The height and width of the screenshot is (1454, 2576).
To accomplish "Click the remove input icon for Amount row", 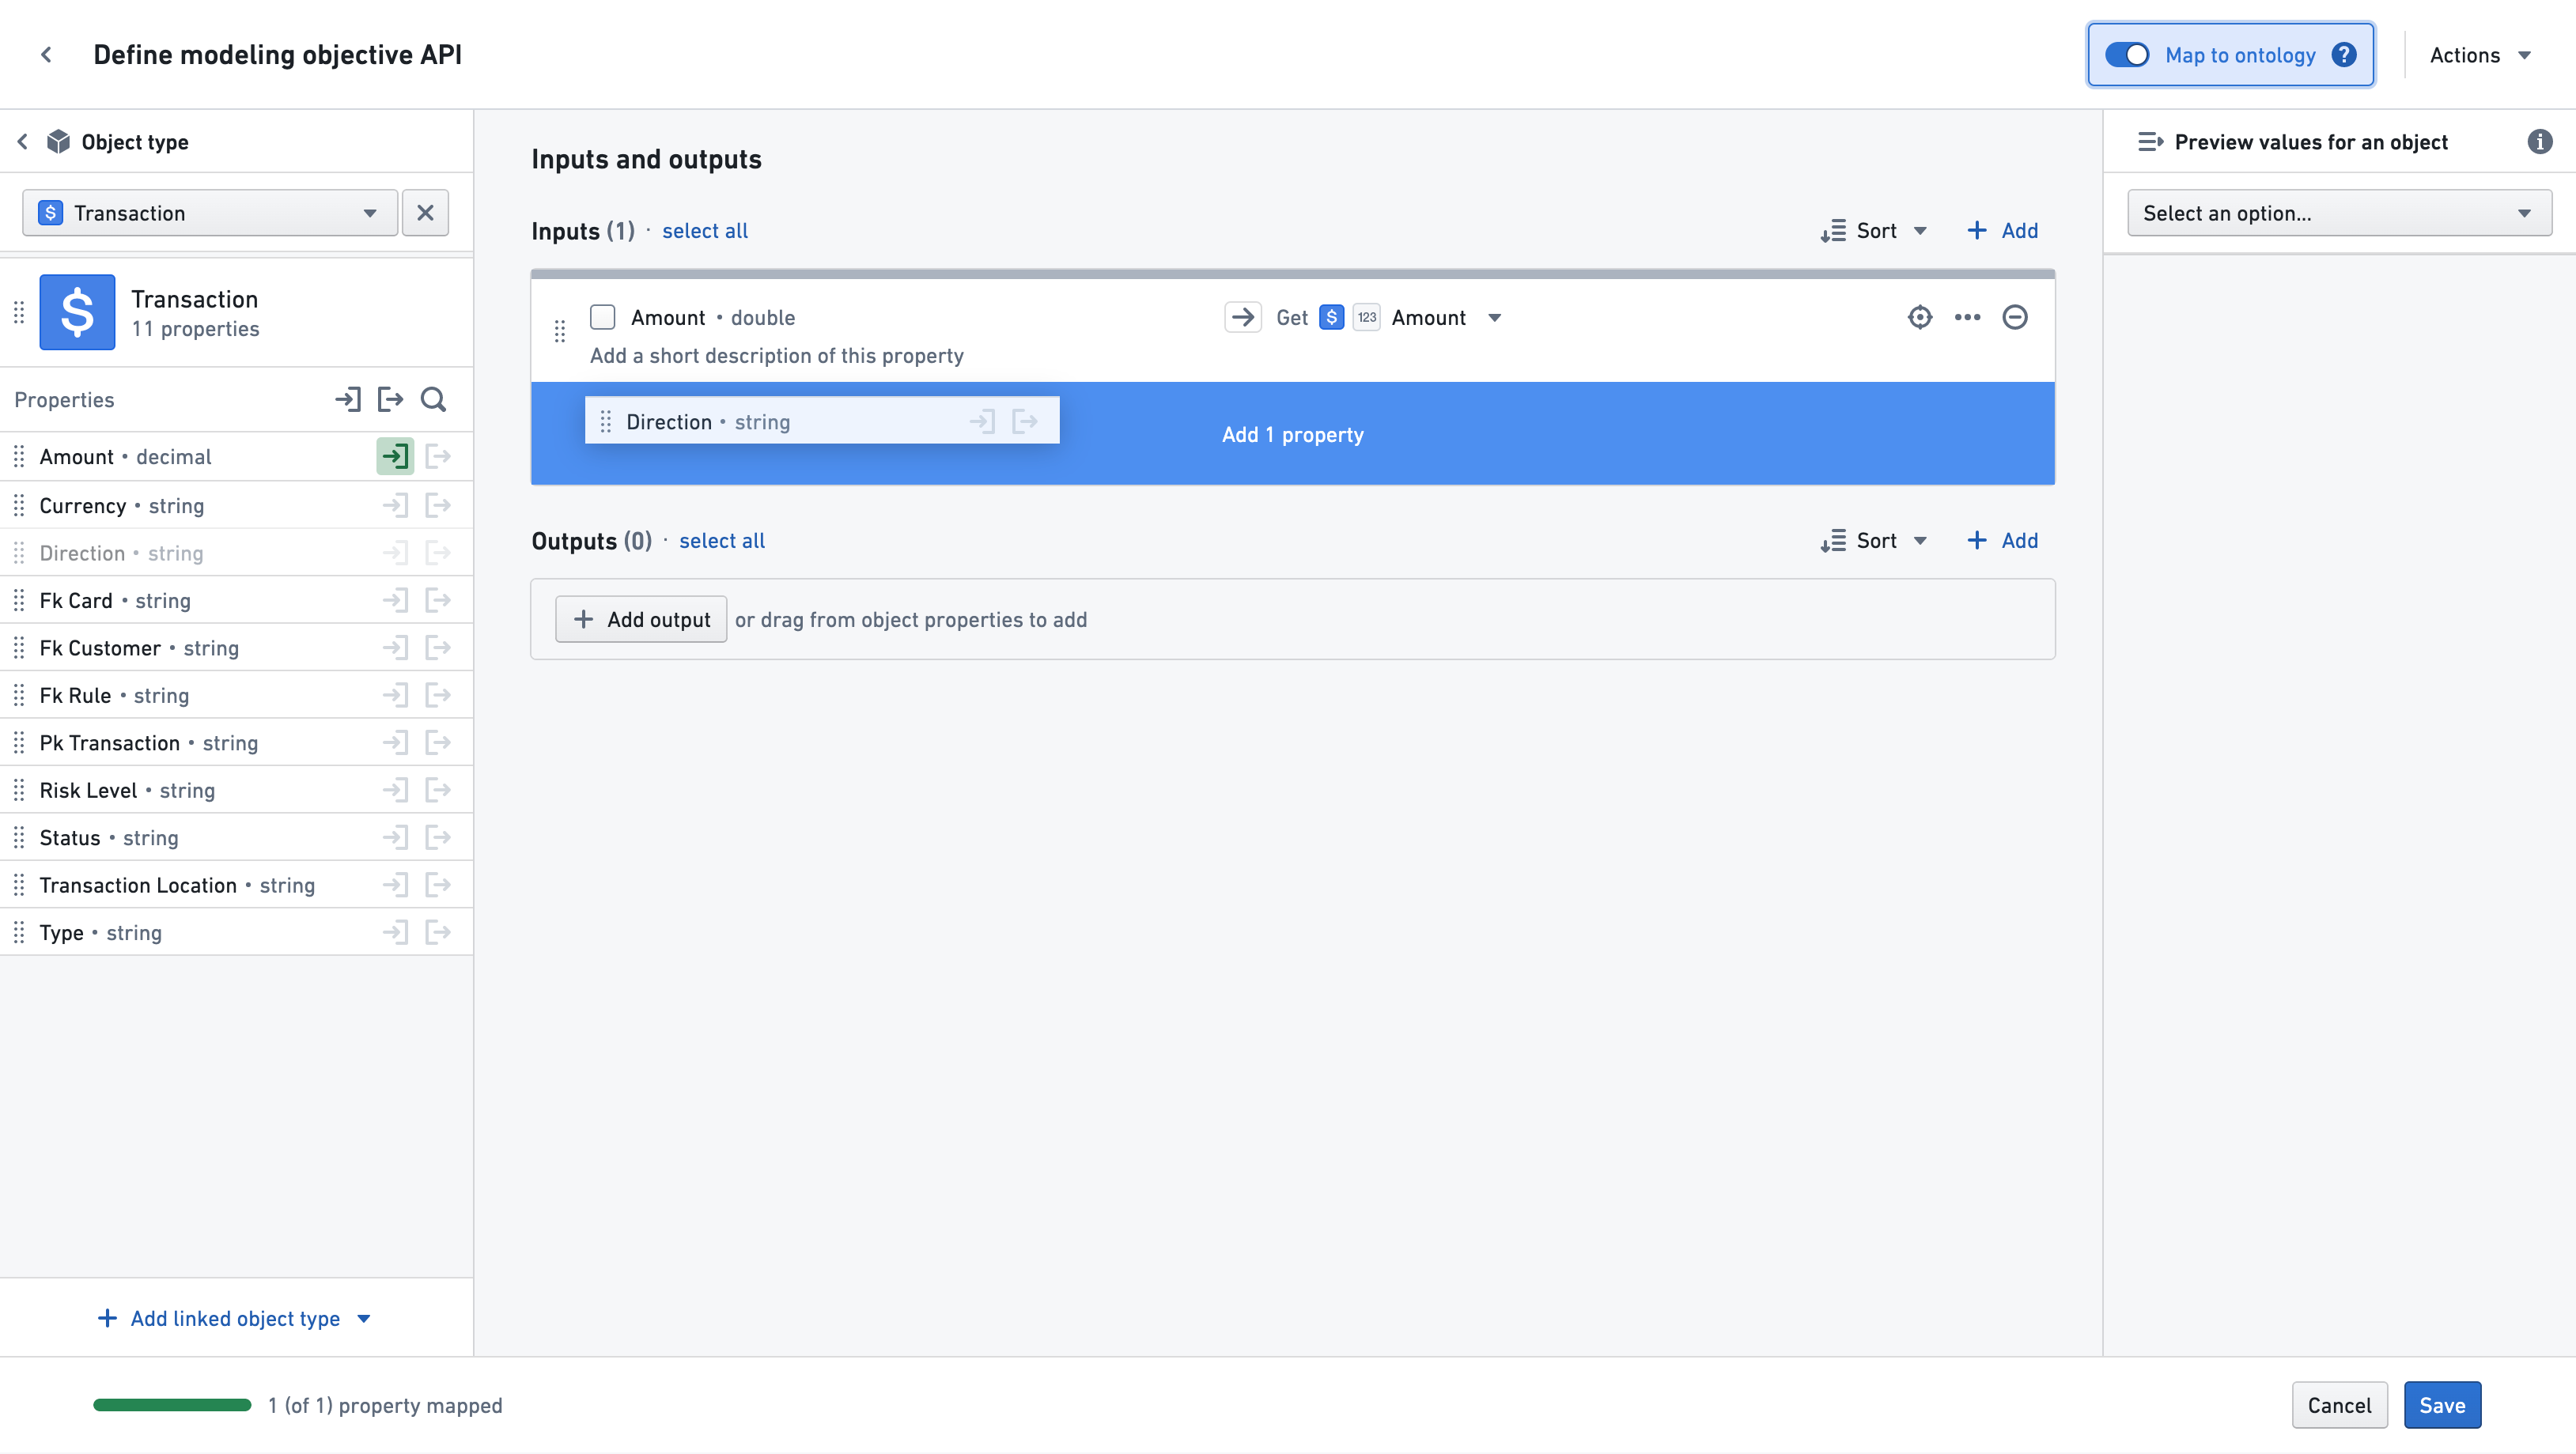I will (x=2015, y=316).
